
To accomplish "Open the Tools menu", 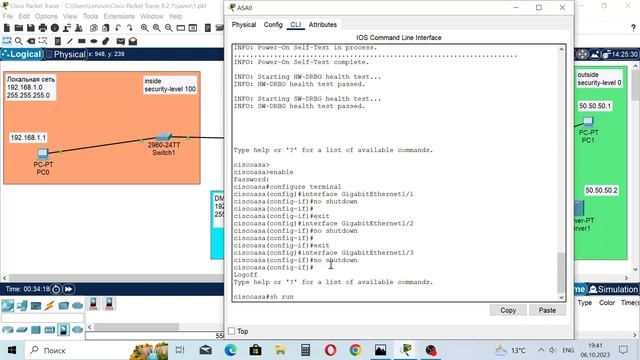I will tap(91, 16).
